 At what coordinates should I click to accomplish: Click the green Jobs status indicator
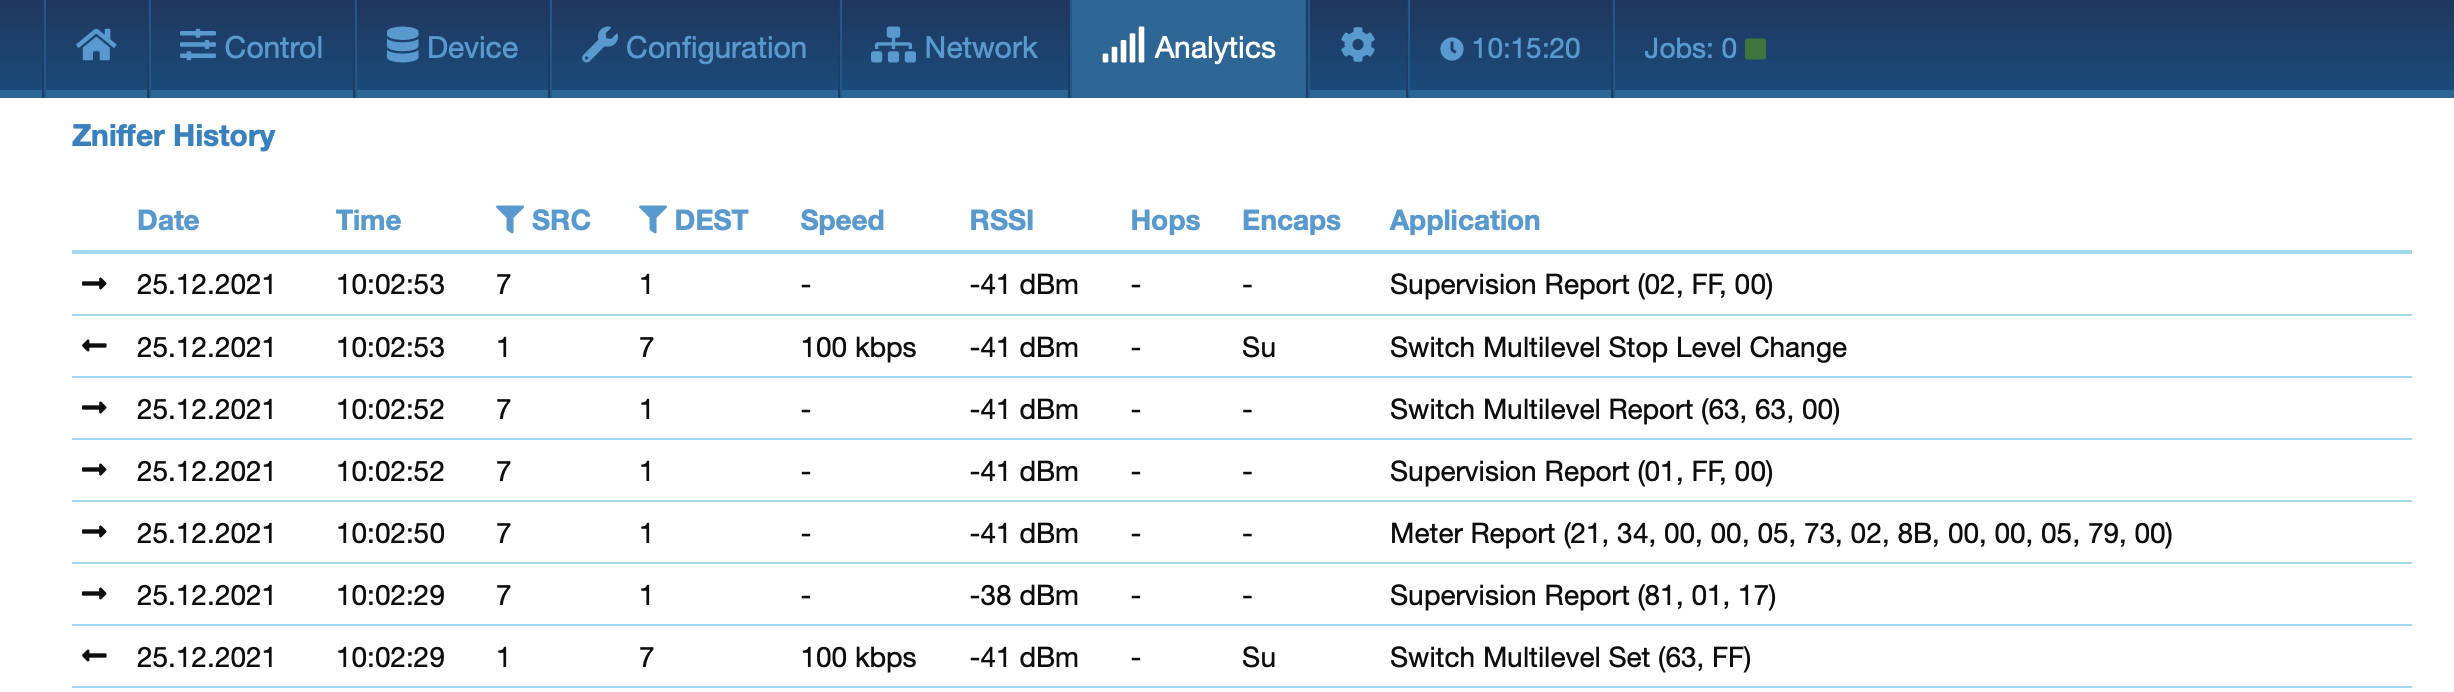tap(1755, 48)
